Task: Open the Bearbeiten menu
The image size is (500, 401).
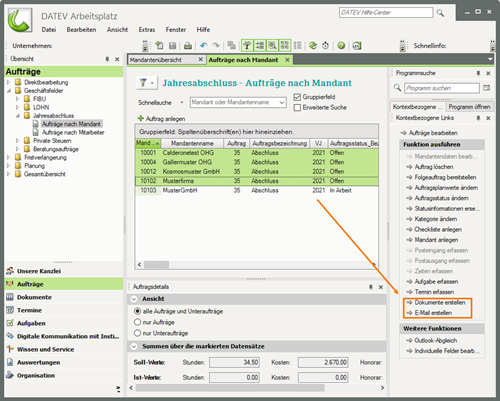Action: [x=81, y=30]
